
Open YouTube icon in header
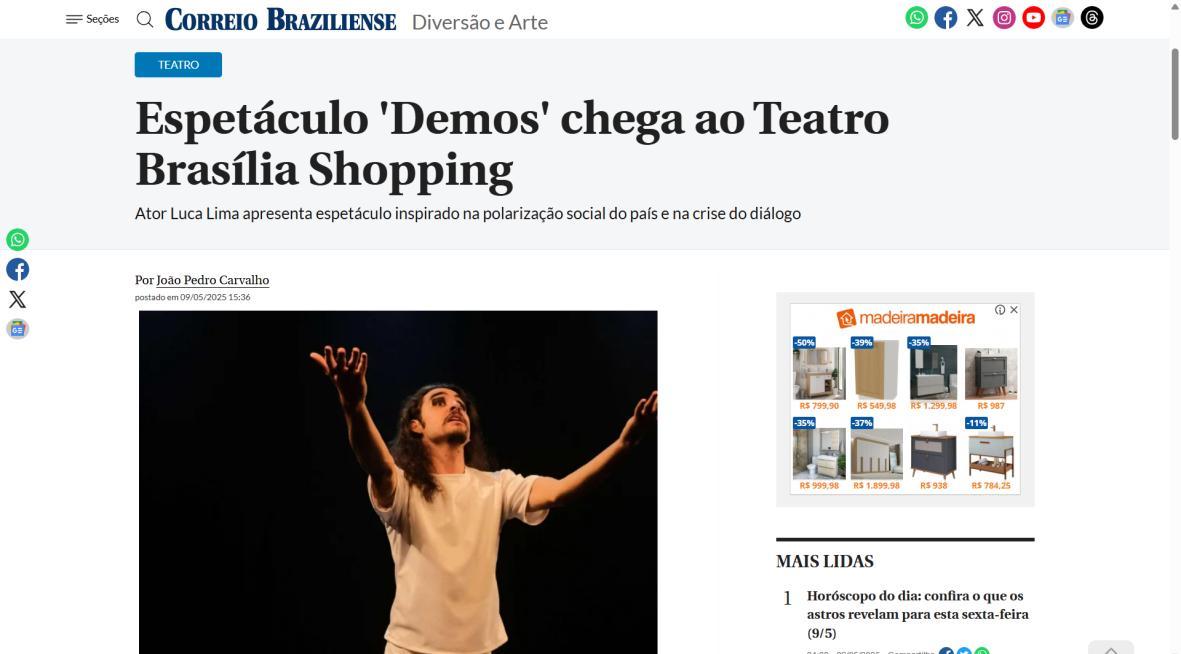click(x=1033, y=18)
